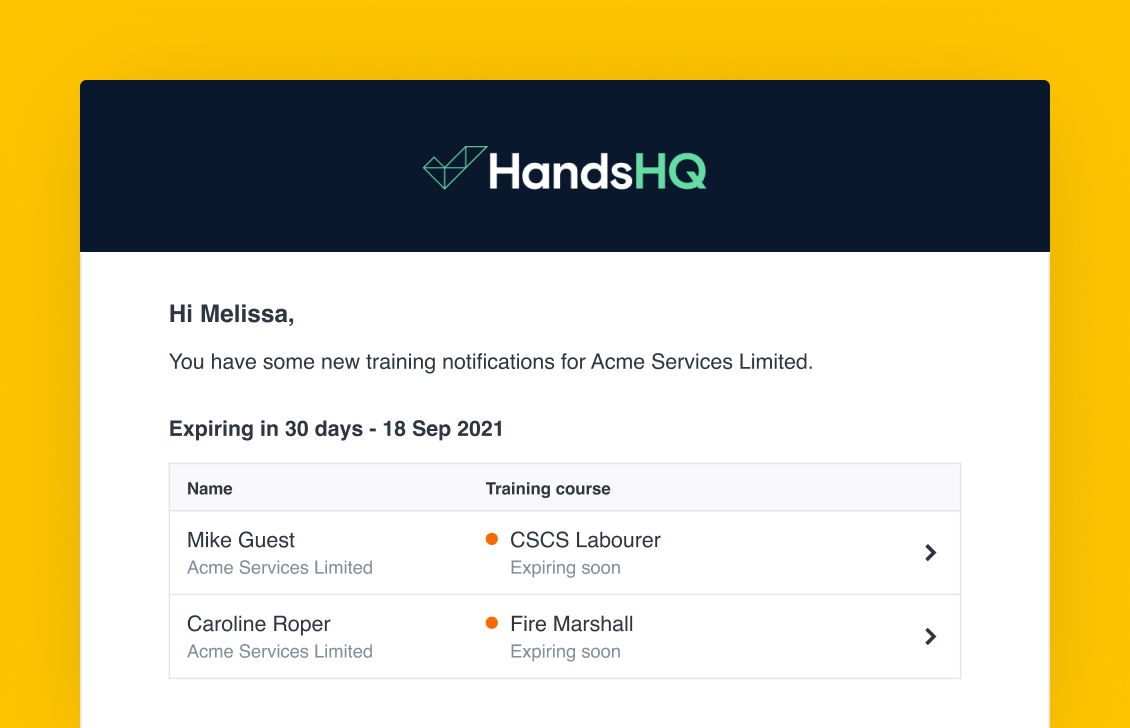Image resolution: width=1130 pixels, height=728 pixels.
Task: Click Expiring soon under Fire Marshall
Action: coord(565,652)
